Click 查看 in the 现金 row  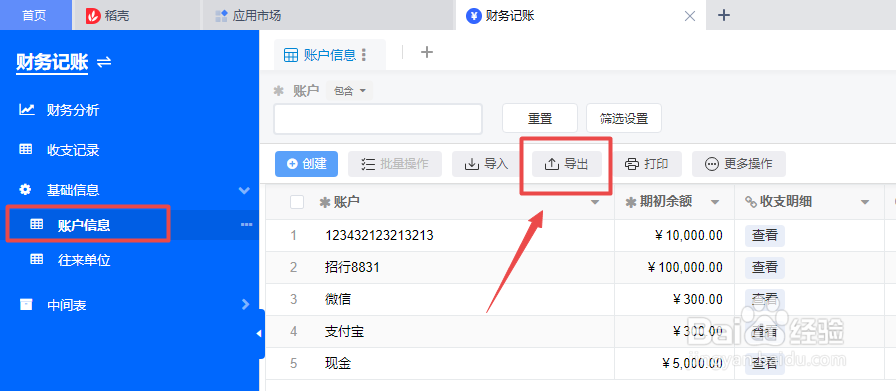click(x=765, y=363)
